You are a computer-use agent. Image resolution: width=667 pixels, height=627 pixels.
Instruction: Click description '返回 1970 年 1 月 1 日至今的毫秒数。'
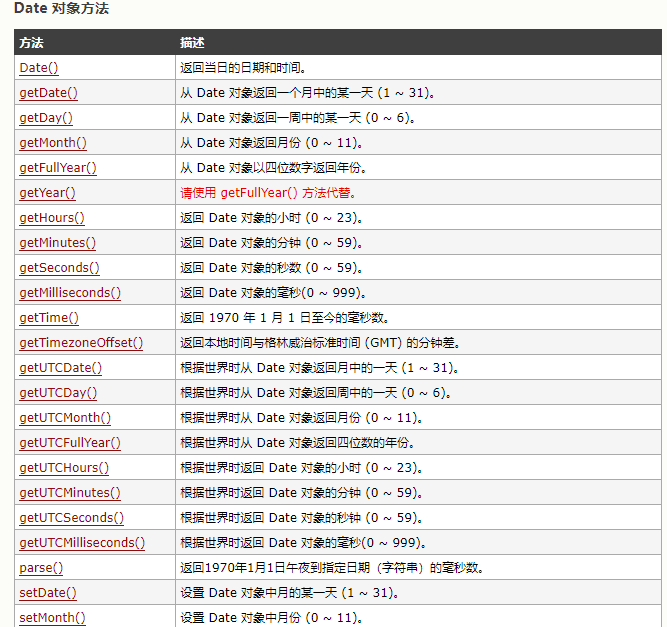pyautogui.click(x=285, y=318)
